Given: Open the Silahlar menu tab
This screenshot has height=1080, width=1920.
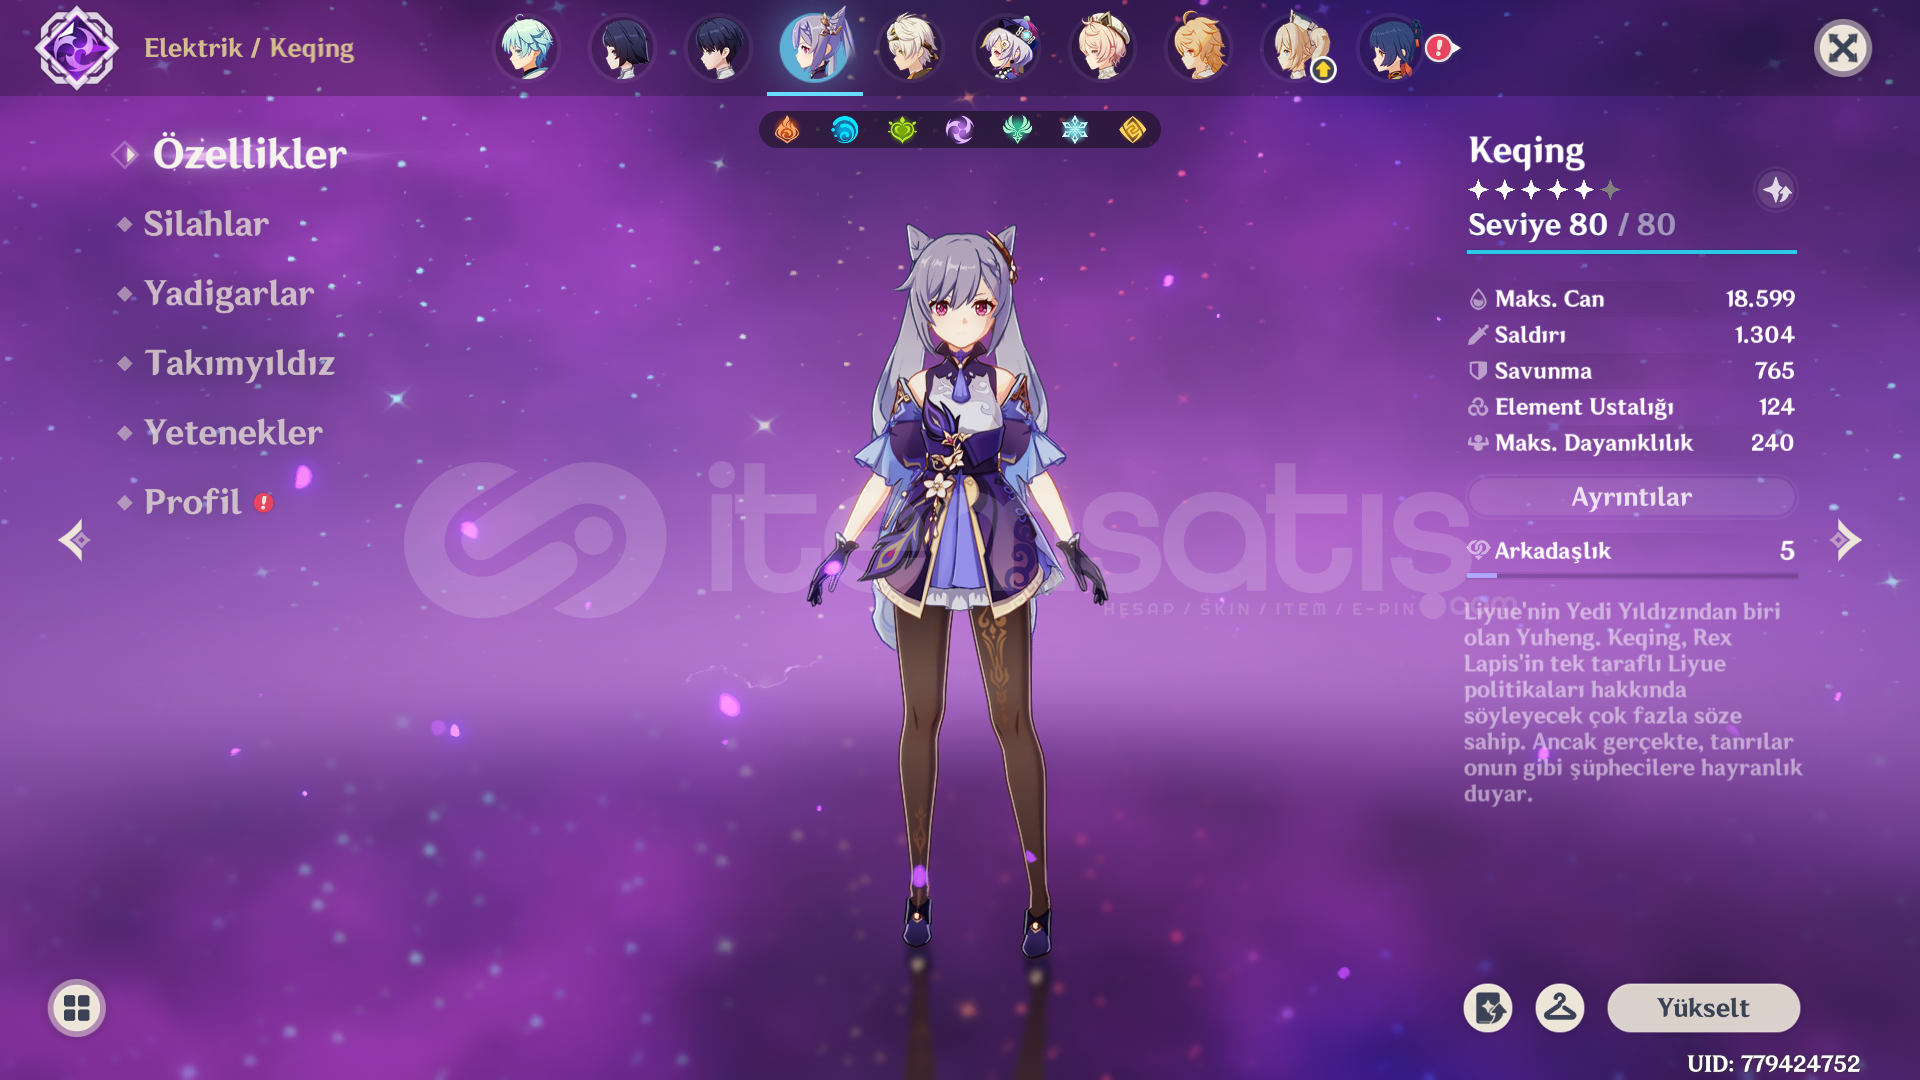Looking at the screenshot, I should coord(206,224).
